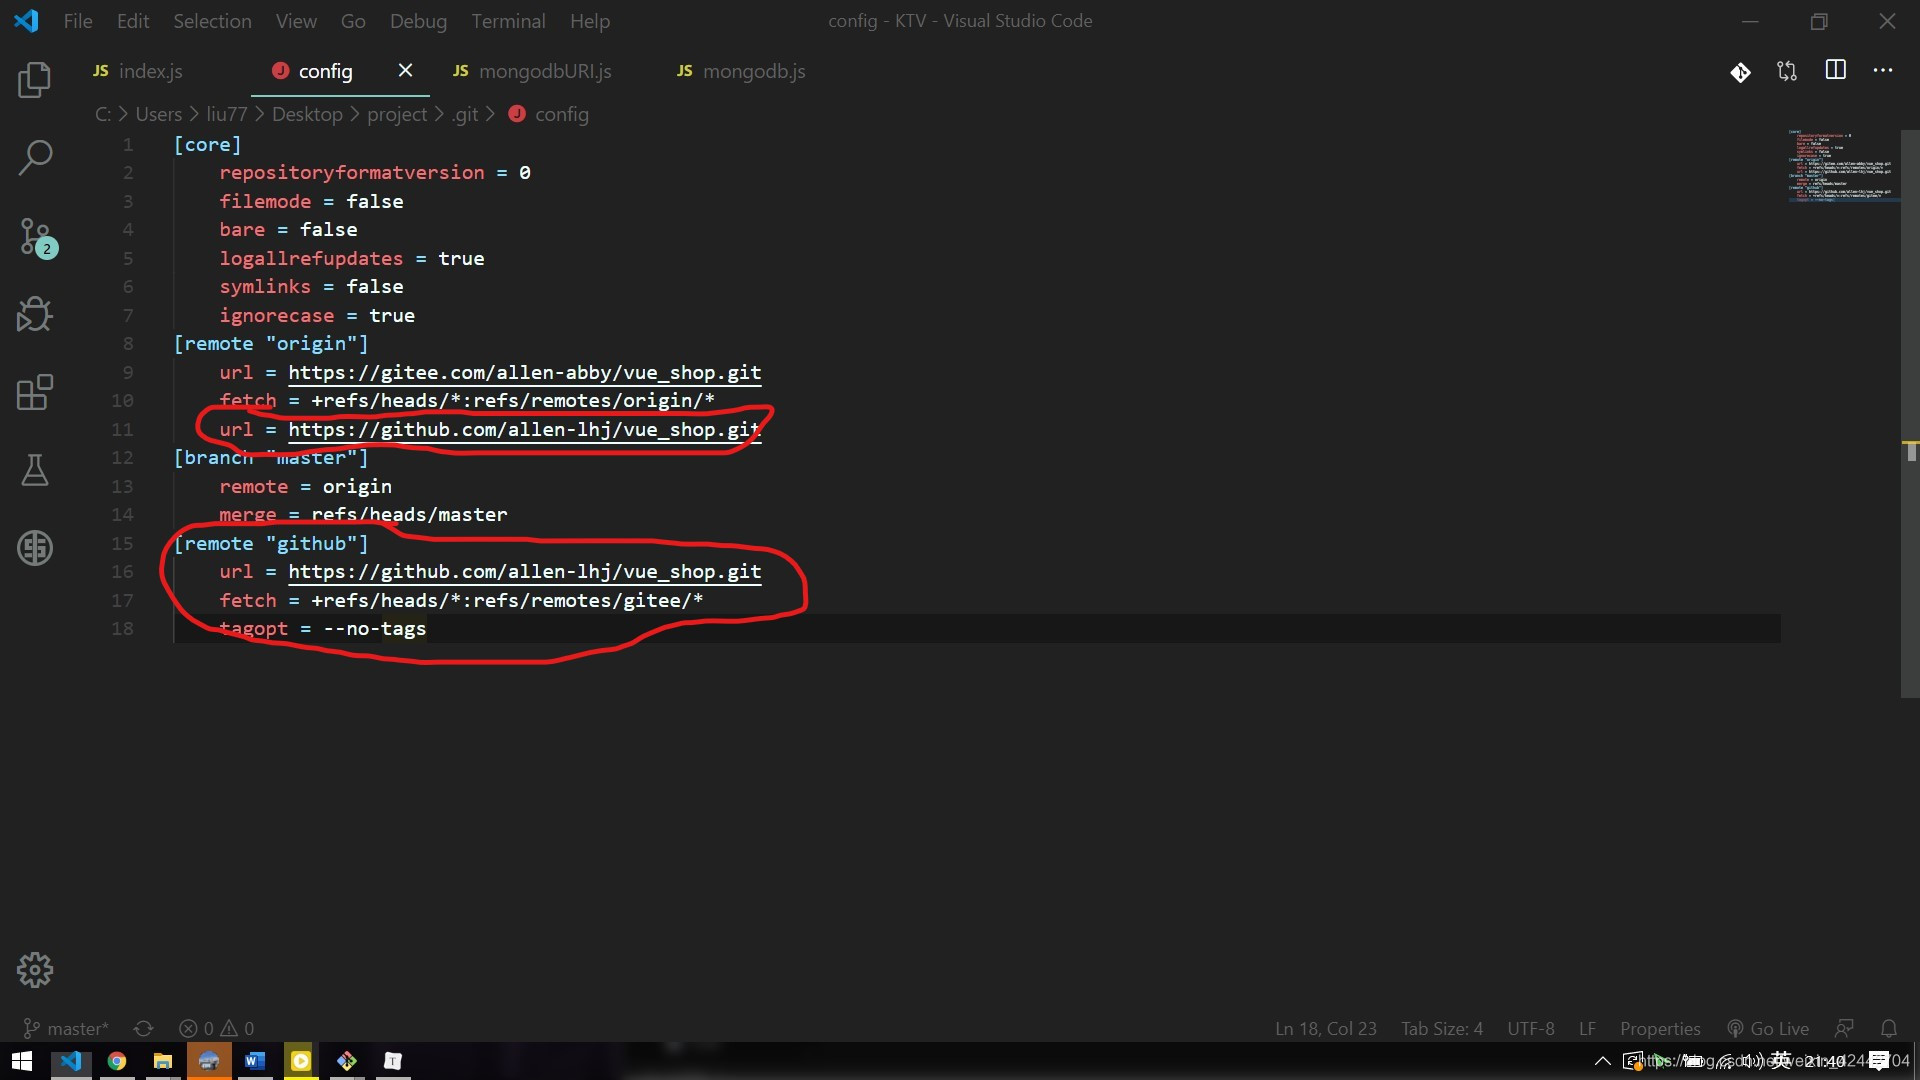This screenshot has height=1080, width=1920.
Task: Open Word from the taskbar
Action: (255, 1061)
